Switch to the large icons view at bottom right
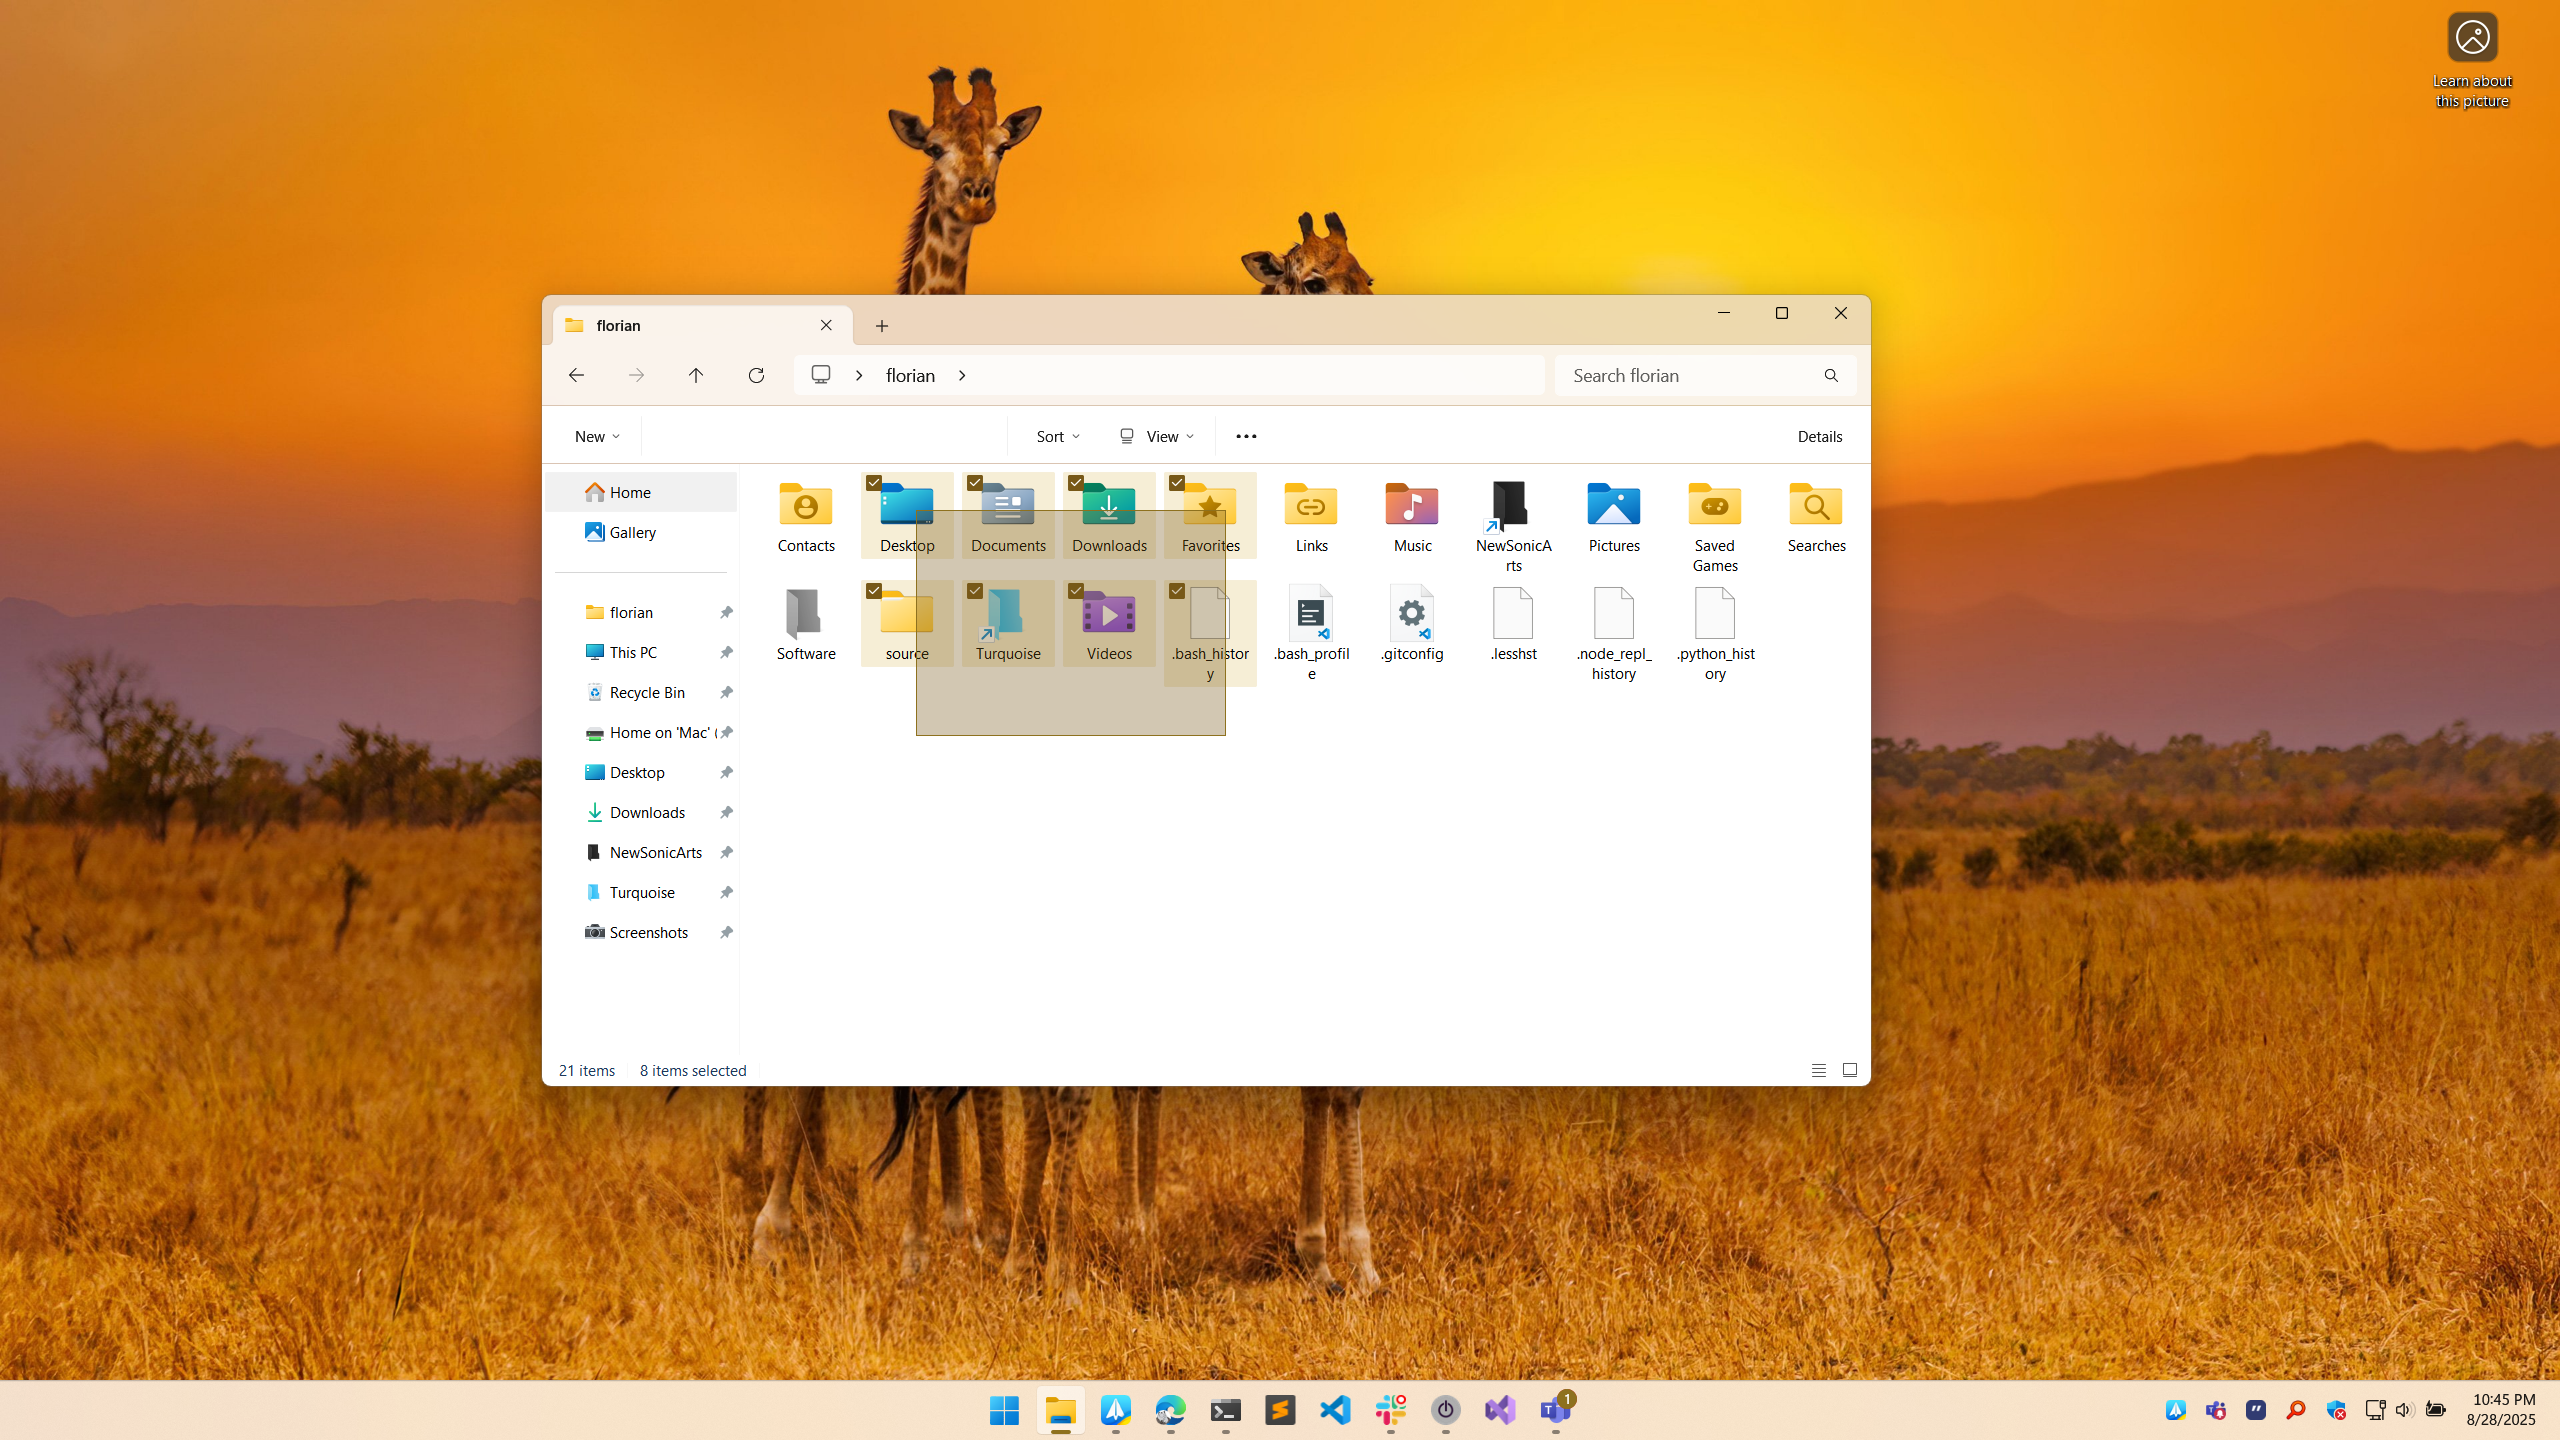This screenshot has height=1440, width=2560. pyautogui.click(x=1849, y=1070)
